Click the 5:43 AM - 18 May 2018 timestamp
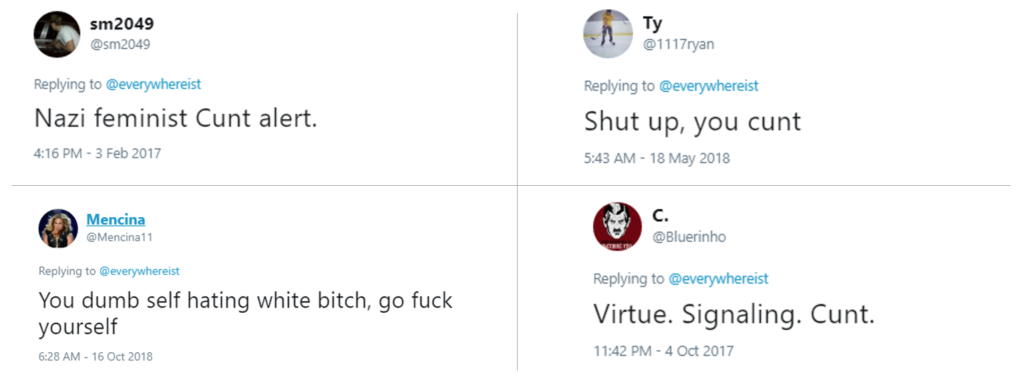This screenshot has width=1024, height=385. pos(657,158)
